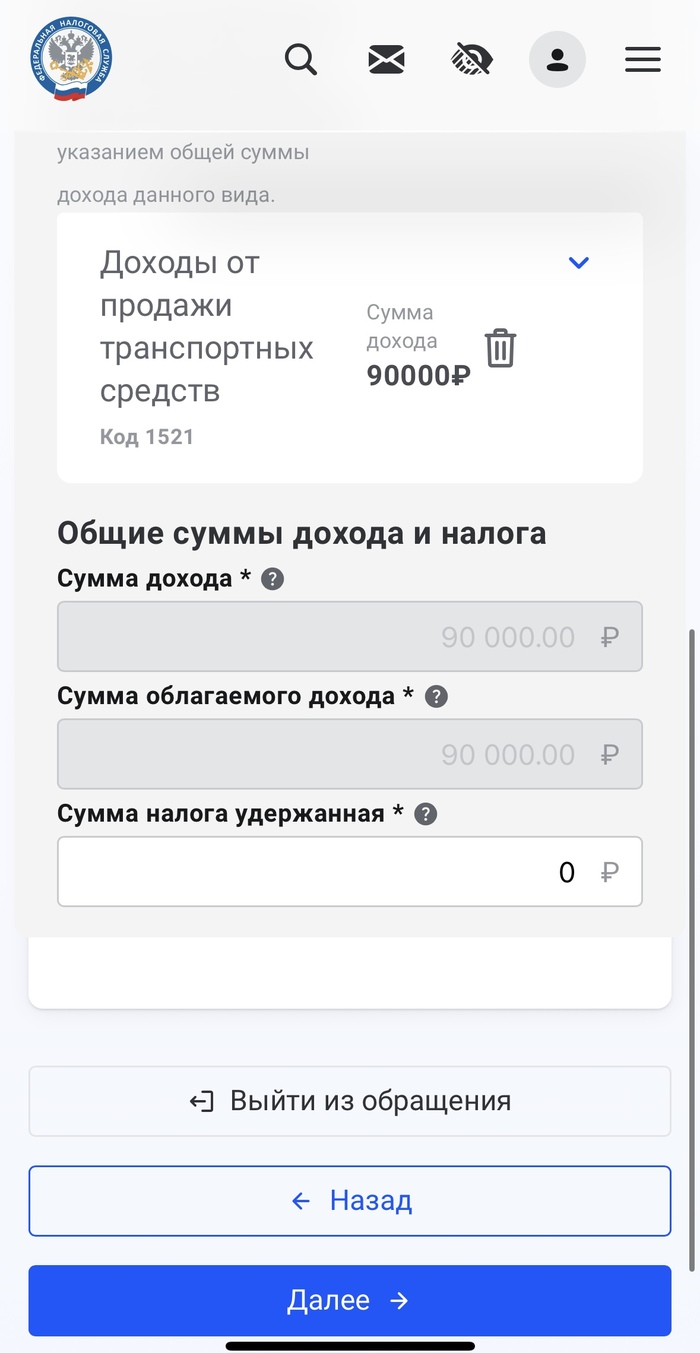Show help for Сумма дохода
This screenshot has width=700, height=1353.
[272, 579]
